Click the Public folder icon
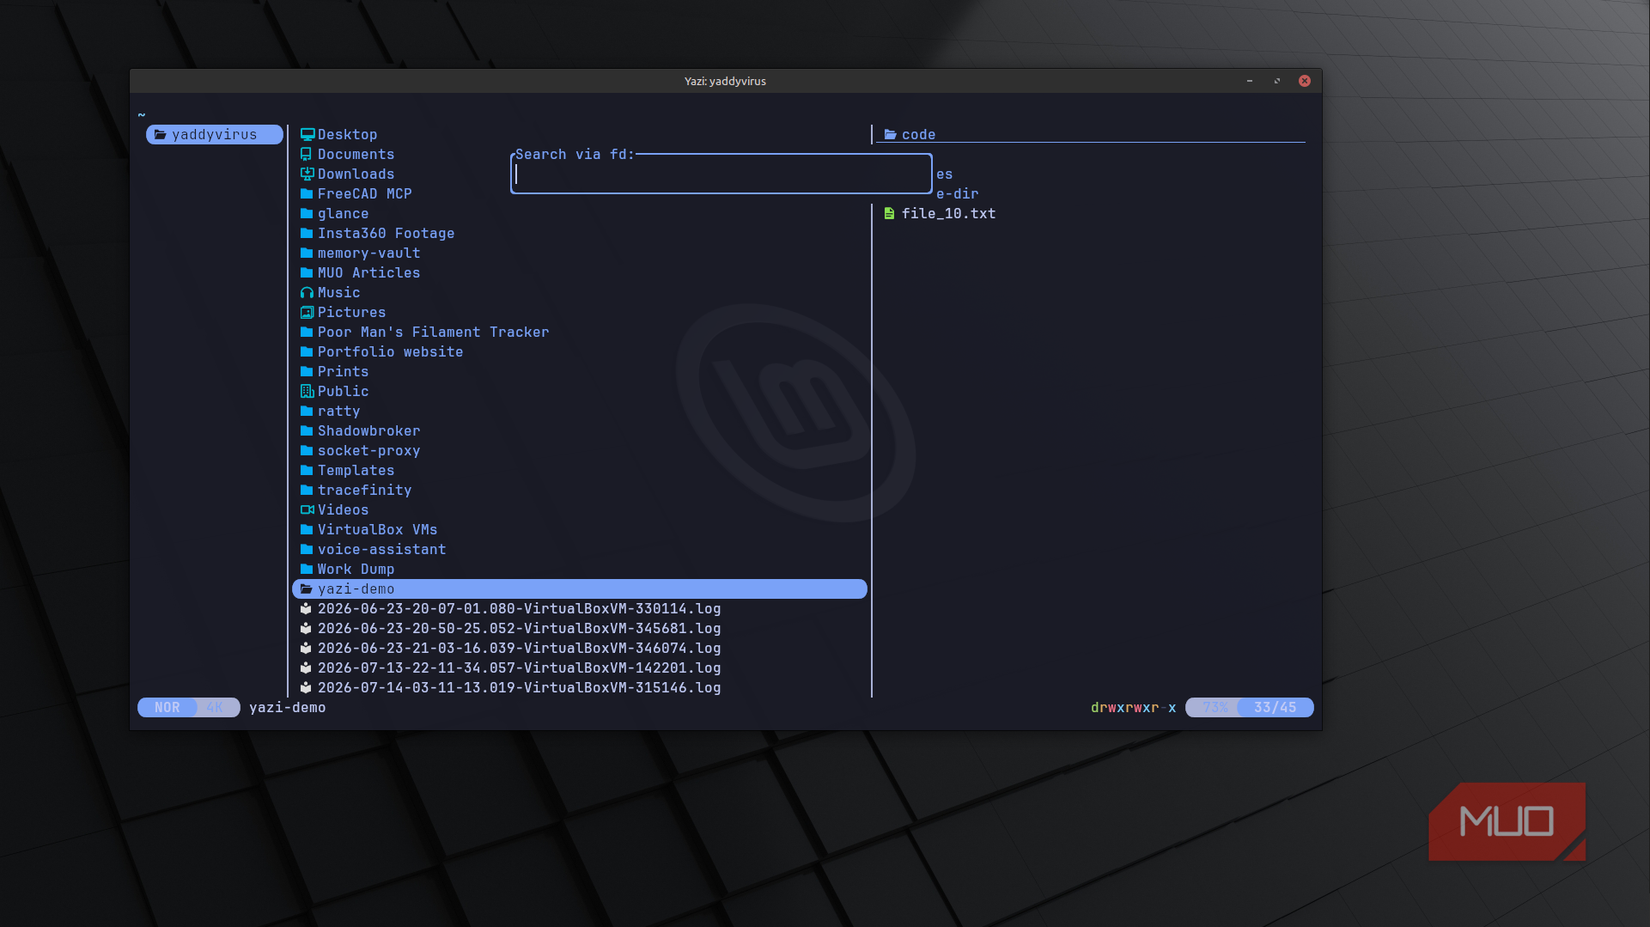1650x927 pixels. pyautogui.click(x=307, y=391)
